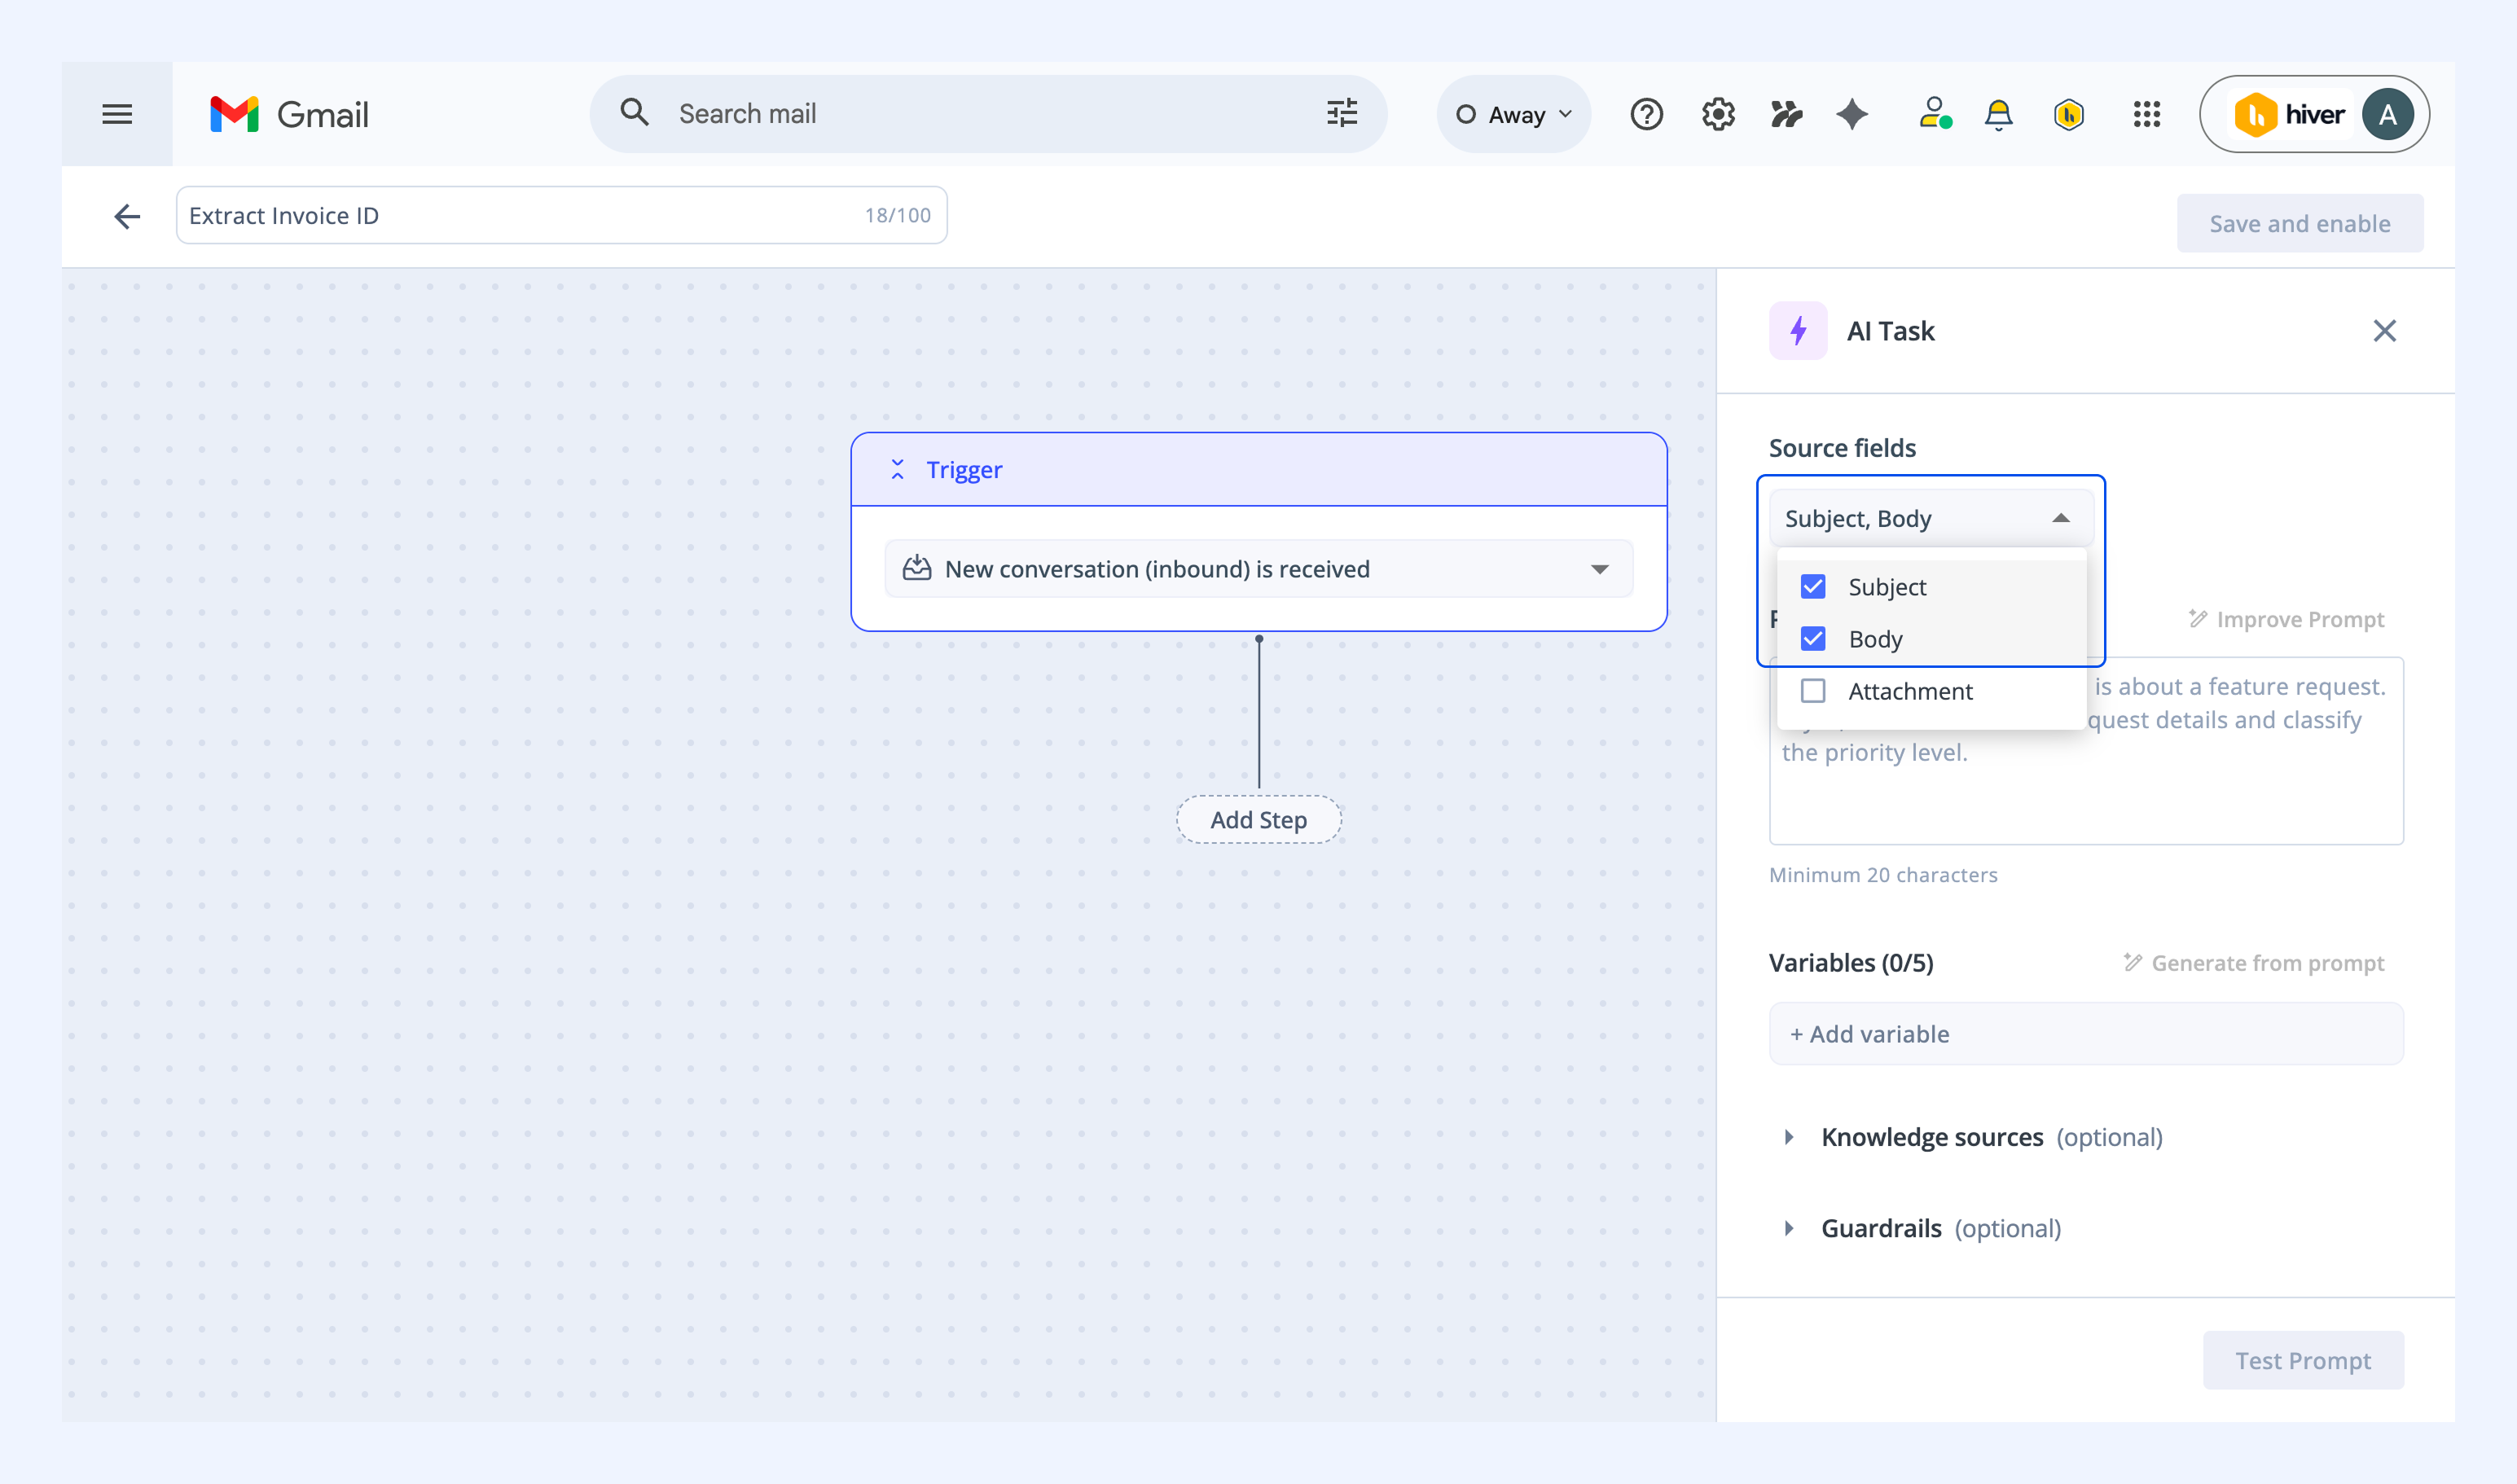Open search filter options icon
The height and width of the screenshot is (1484, 2517).
(x=1342, y=113)
